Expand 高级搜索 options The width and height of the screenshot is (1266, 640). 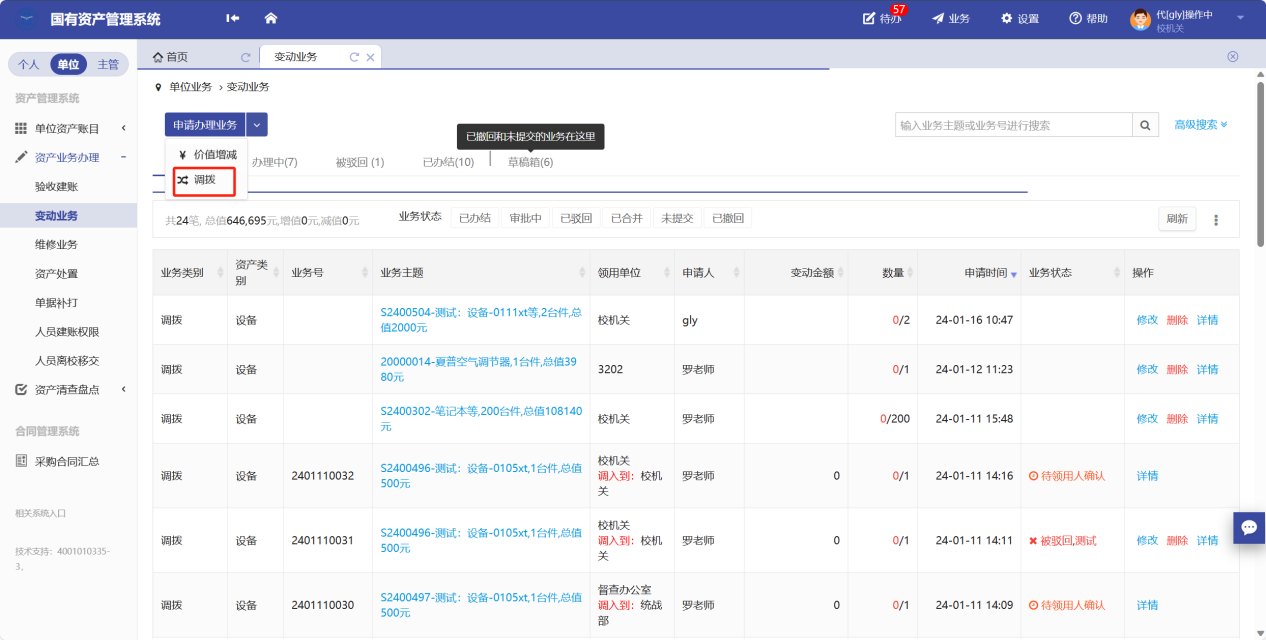point(1200,125)
